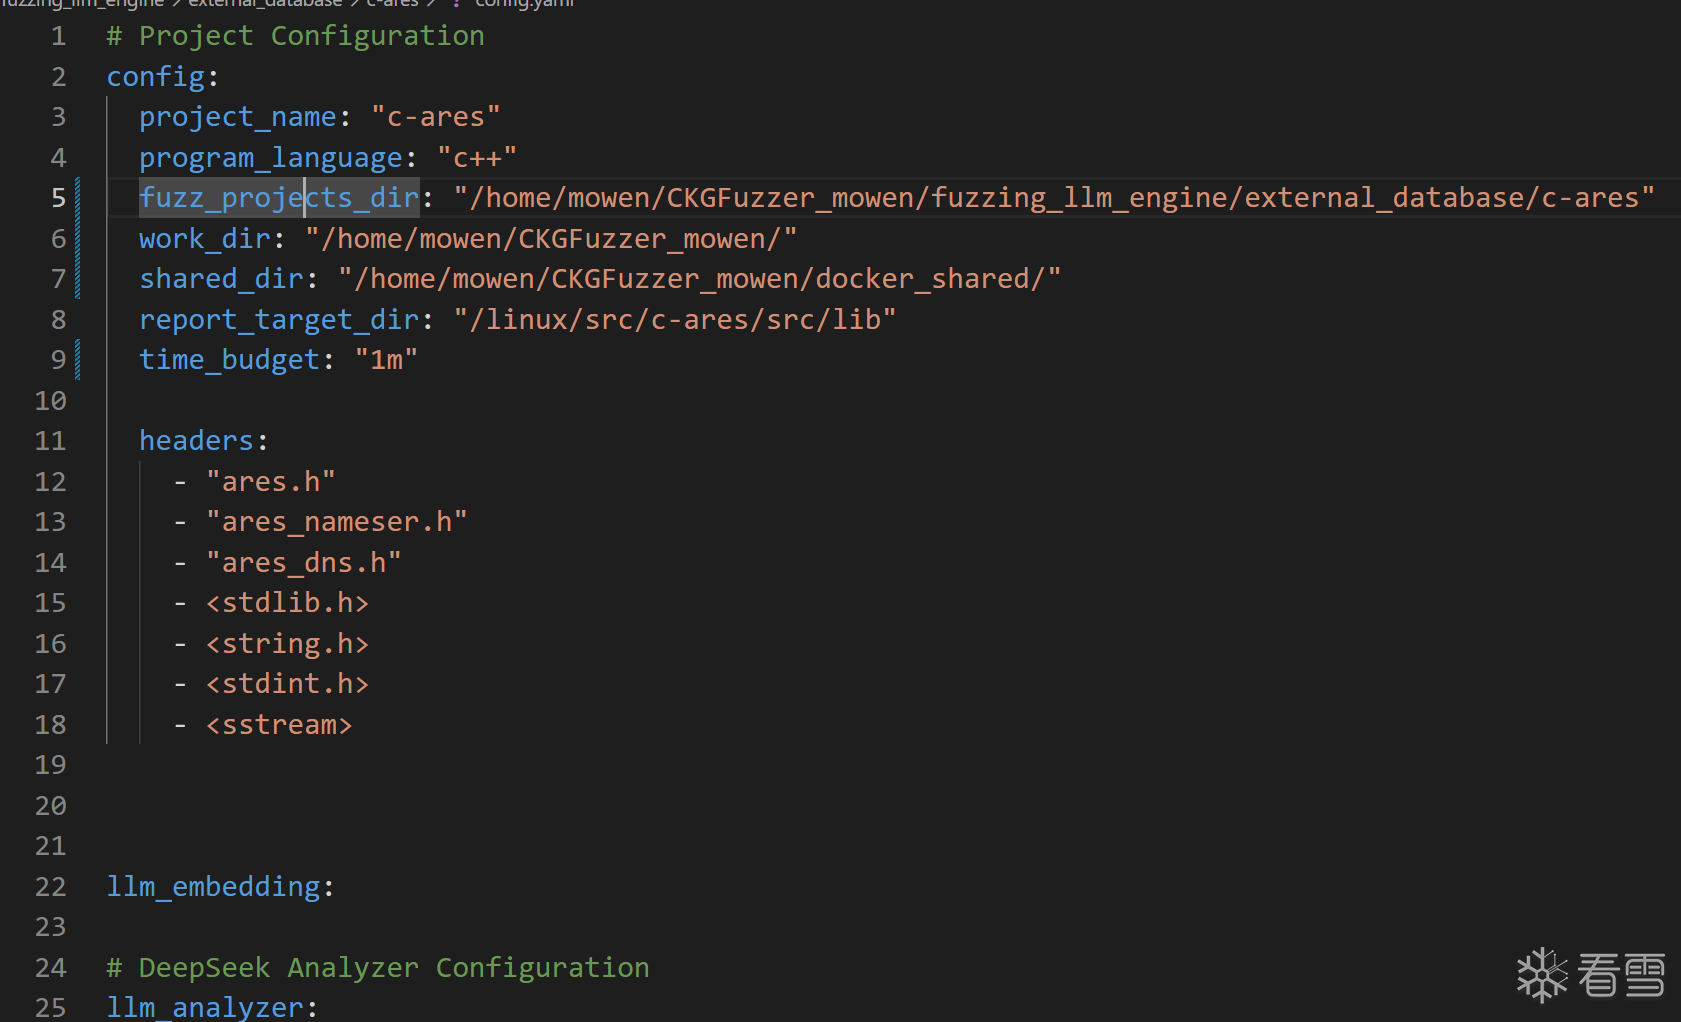
Task: Open the external_database breadcrumb folder
Action: point(265,3)
